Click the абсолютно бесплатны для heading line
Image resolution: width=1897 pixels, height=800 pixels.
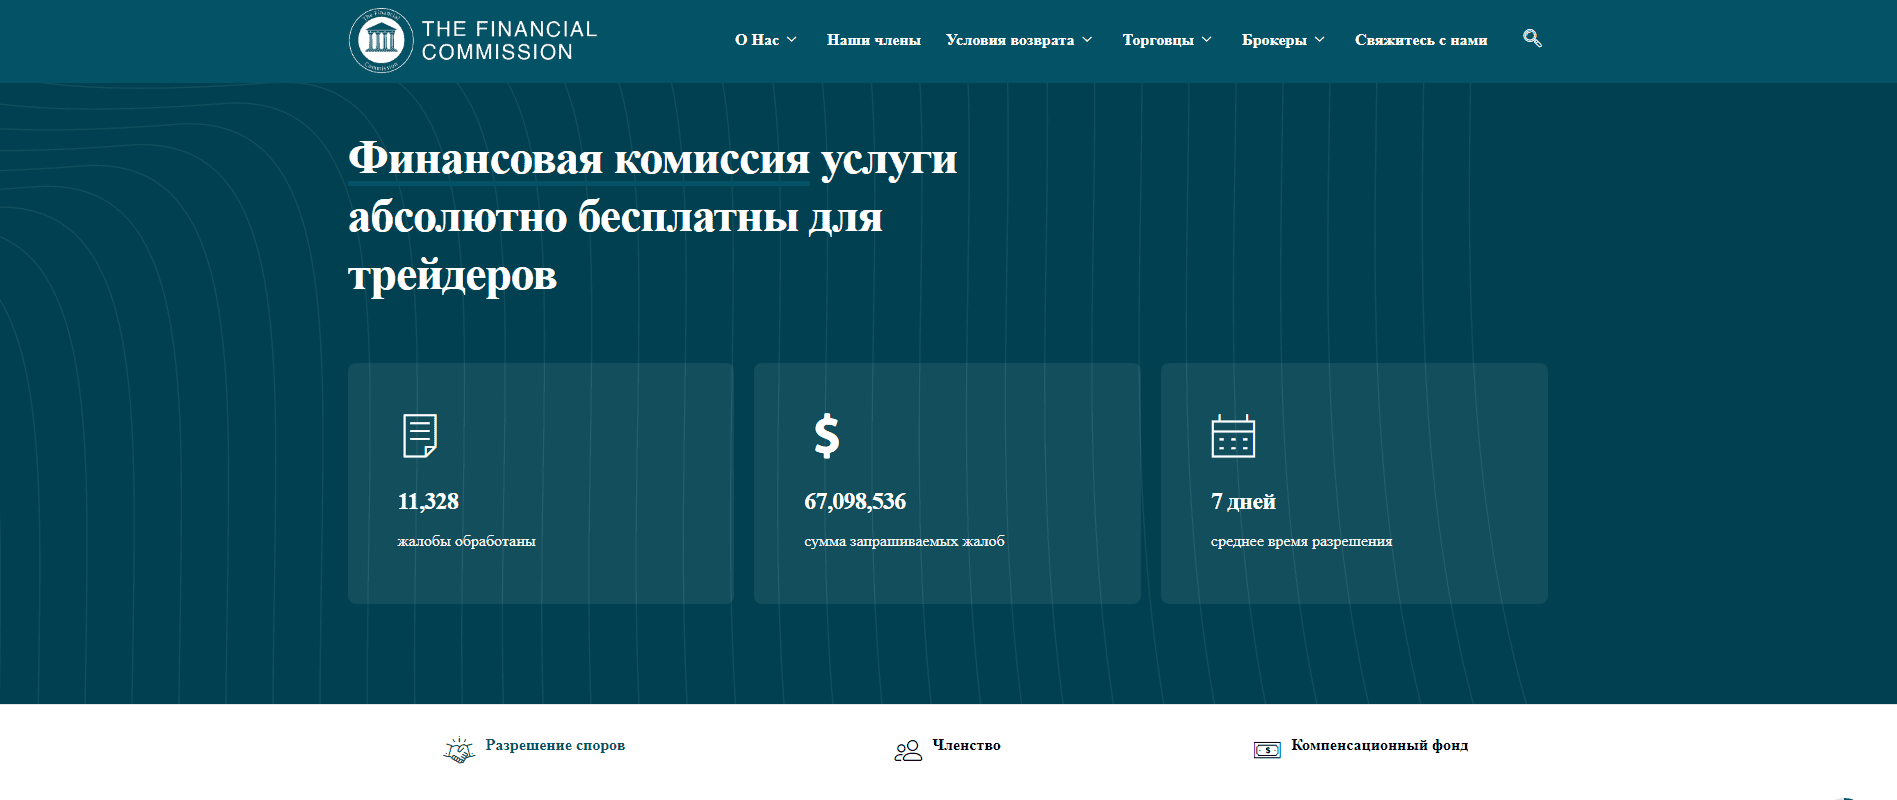(615, 217)
